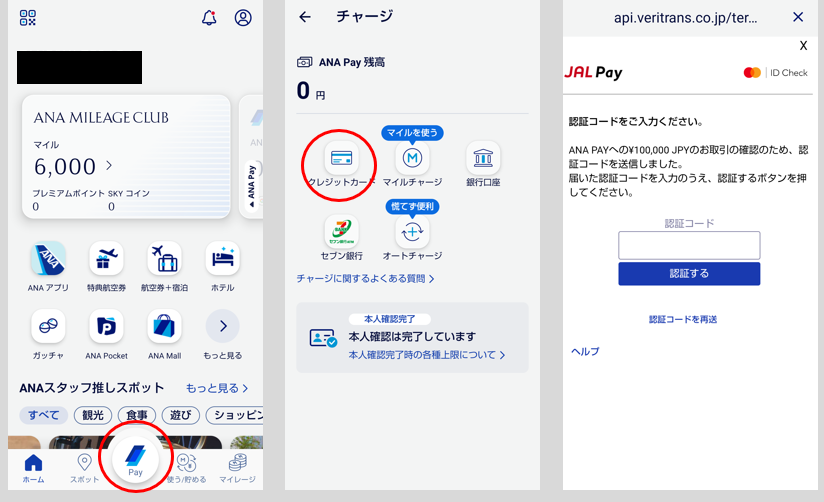Viewport: 824px width, 502px height.
Task: Open notifications bell
Action: point(209,18)
